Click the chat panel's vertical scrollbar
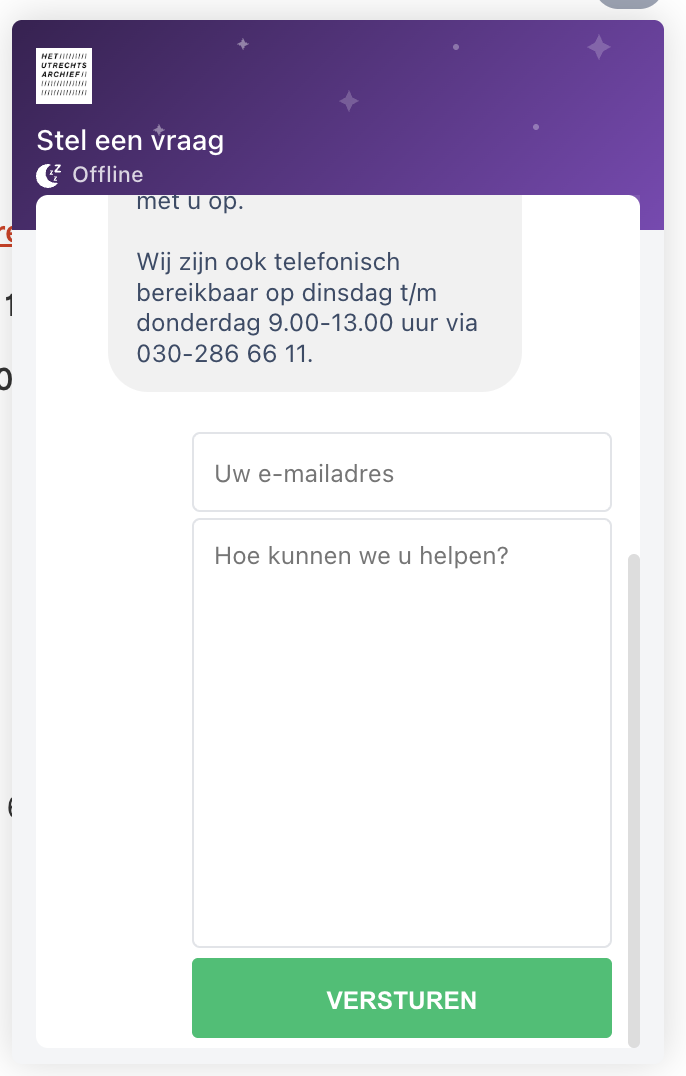686x1076 pixels. point(633,800)
